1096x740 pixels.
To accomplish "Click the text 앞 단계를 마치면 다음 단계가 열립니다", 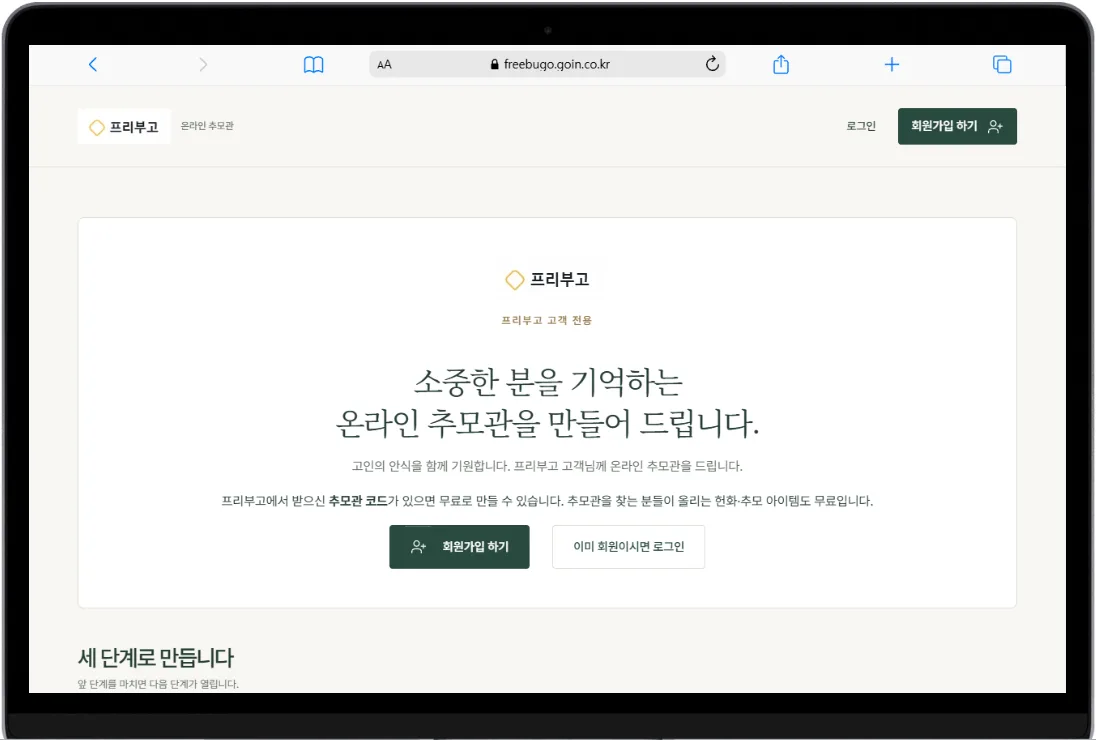I will (158, 684).
